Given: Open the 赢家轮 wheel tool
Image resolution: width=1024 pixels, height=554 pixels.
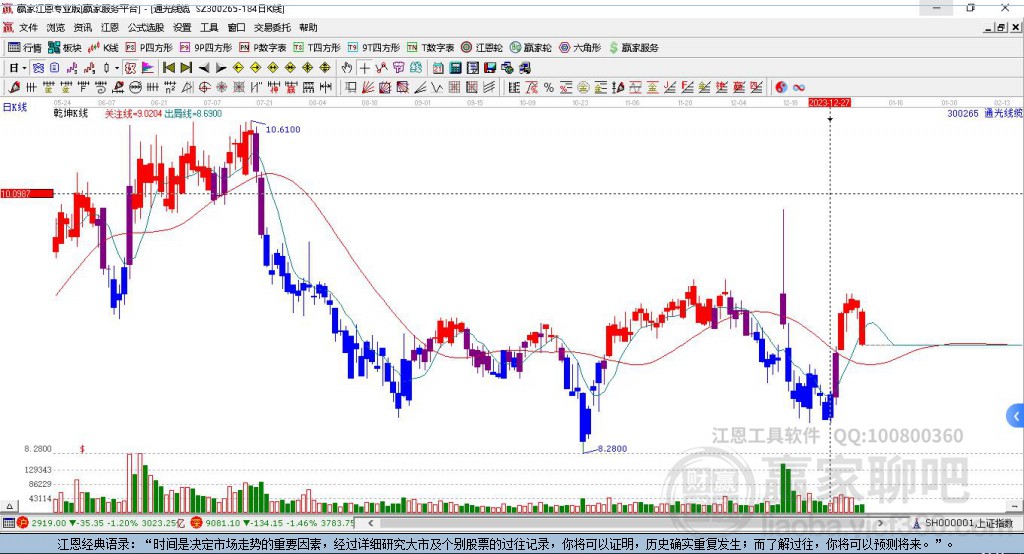Looking at the screenshot, I should (530, 48).
